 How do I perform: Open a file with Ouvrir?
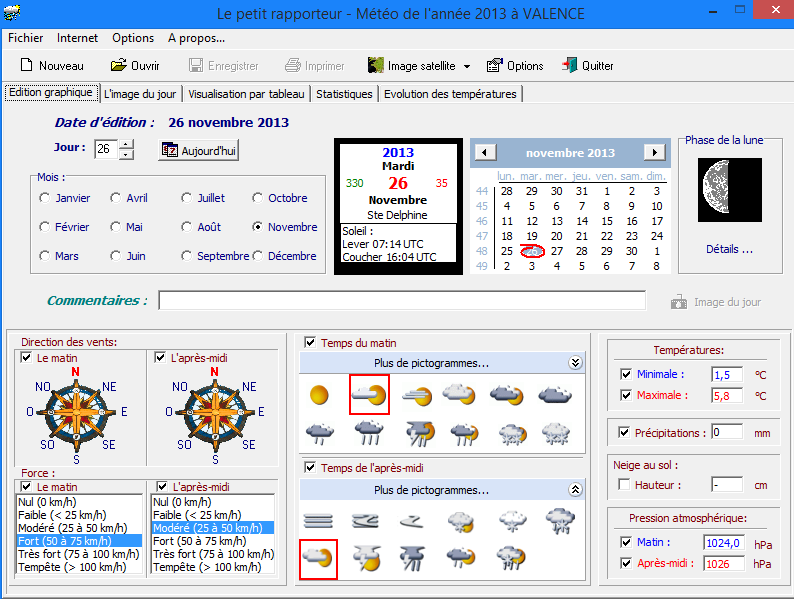135,66
